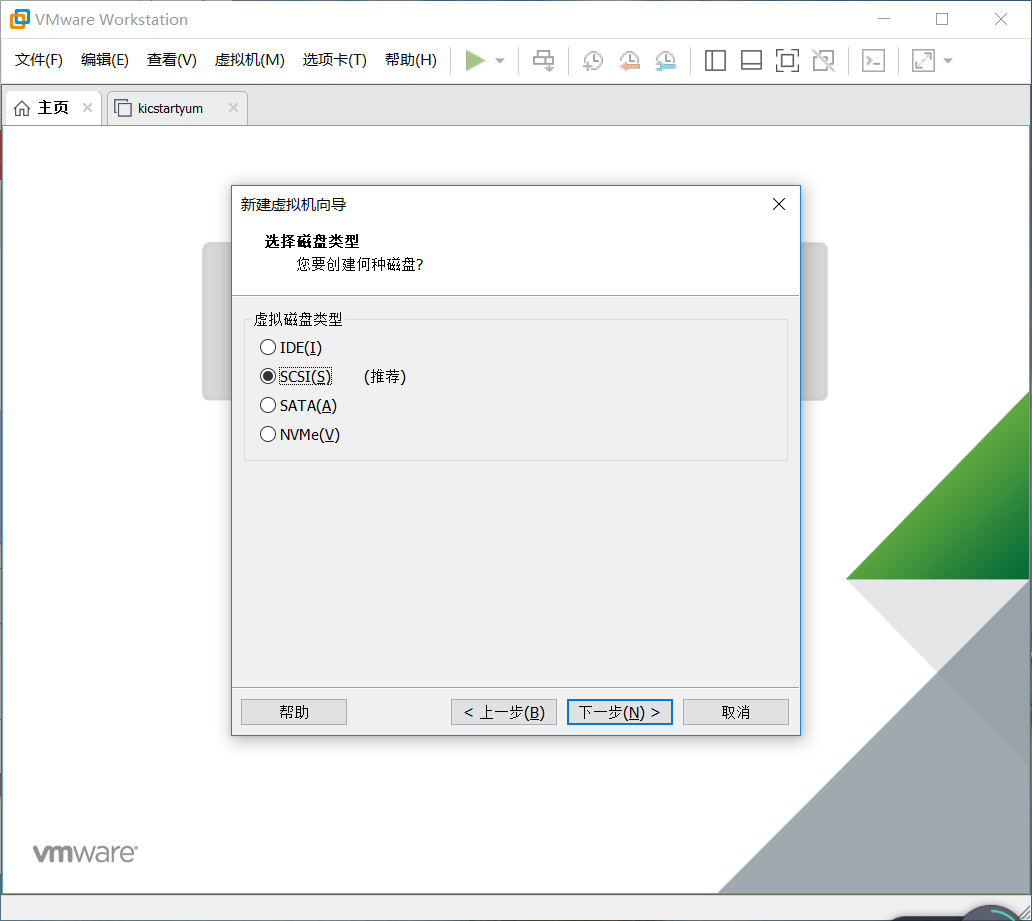
Task: Open the console view icon
Action: 873,61
